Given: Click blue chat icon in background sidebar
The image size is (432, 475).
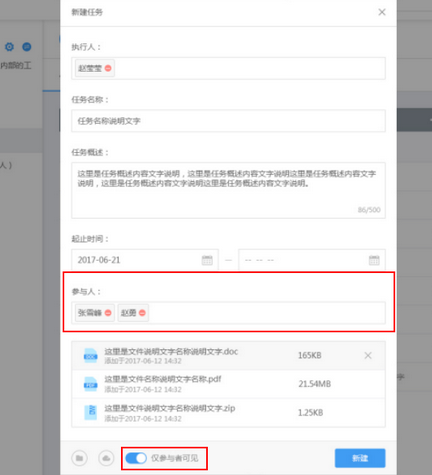Looking at the screenshot, I should [27, 47].
